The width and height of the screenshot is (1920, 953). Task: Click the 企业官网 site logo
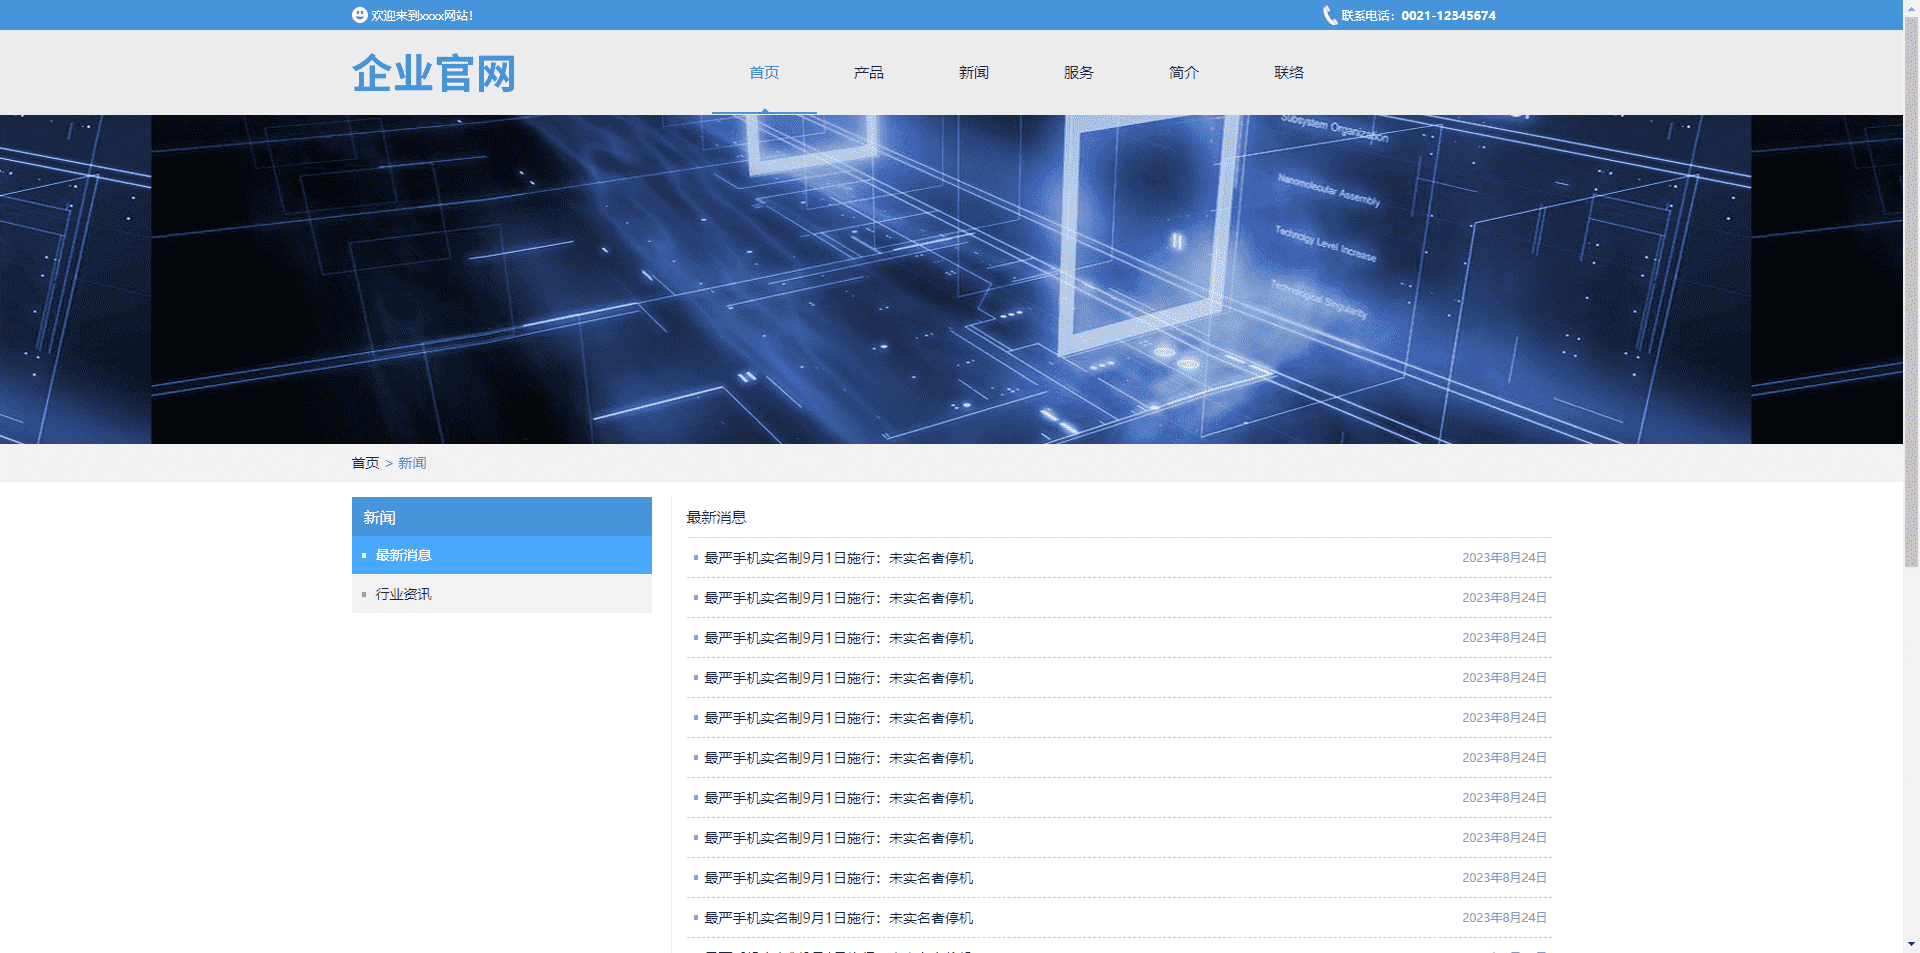tap(434, 73)
